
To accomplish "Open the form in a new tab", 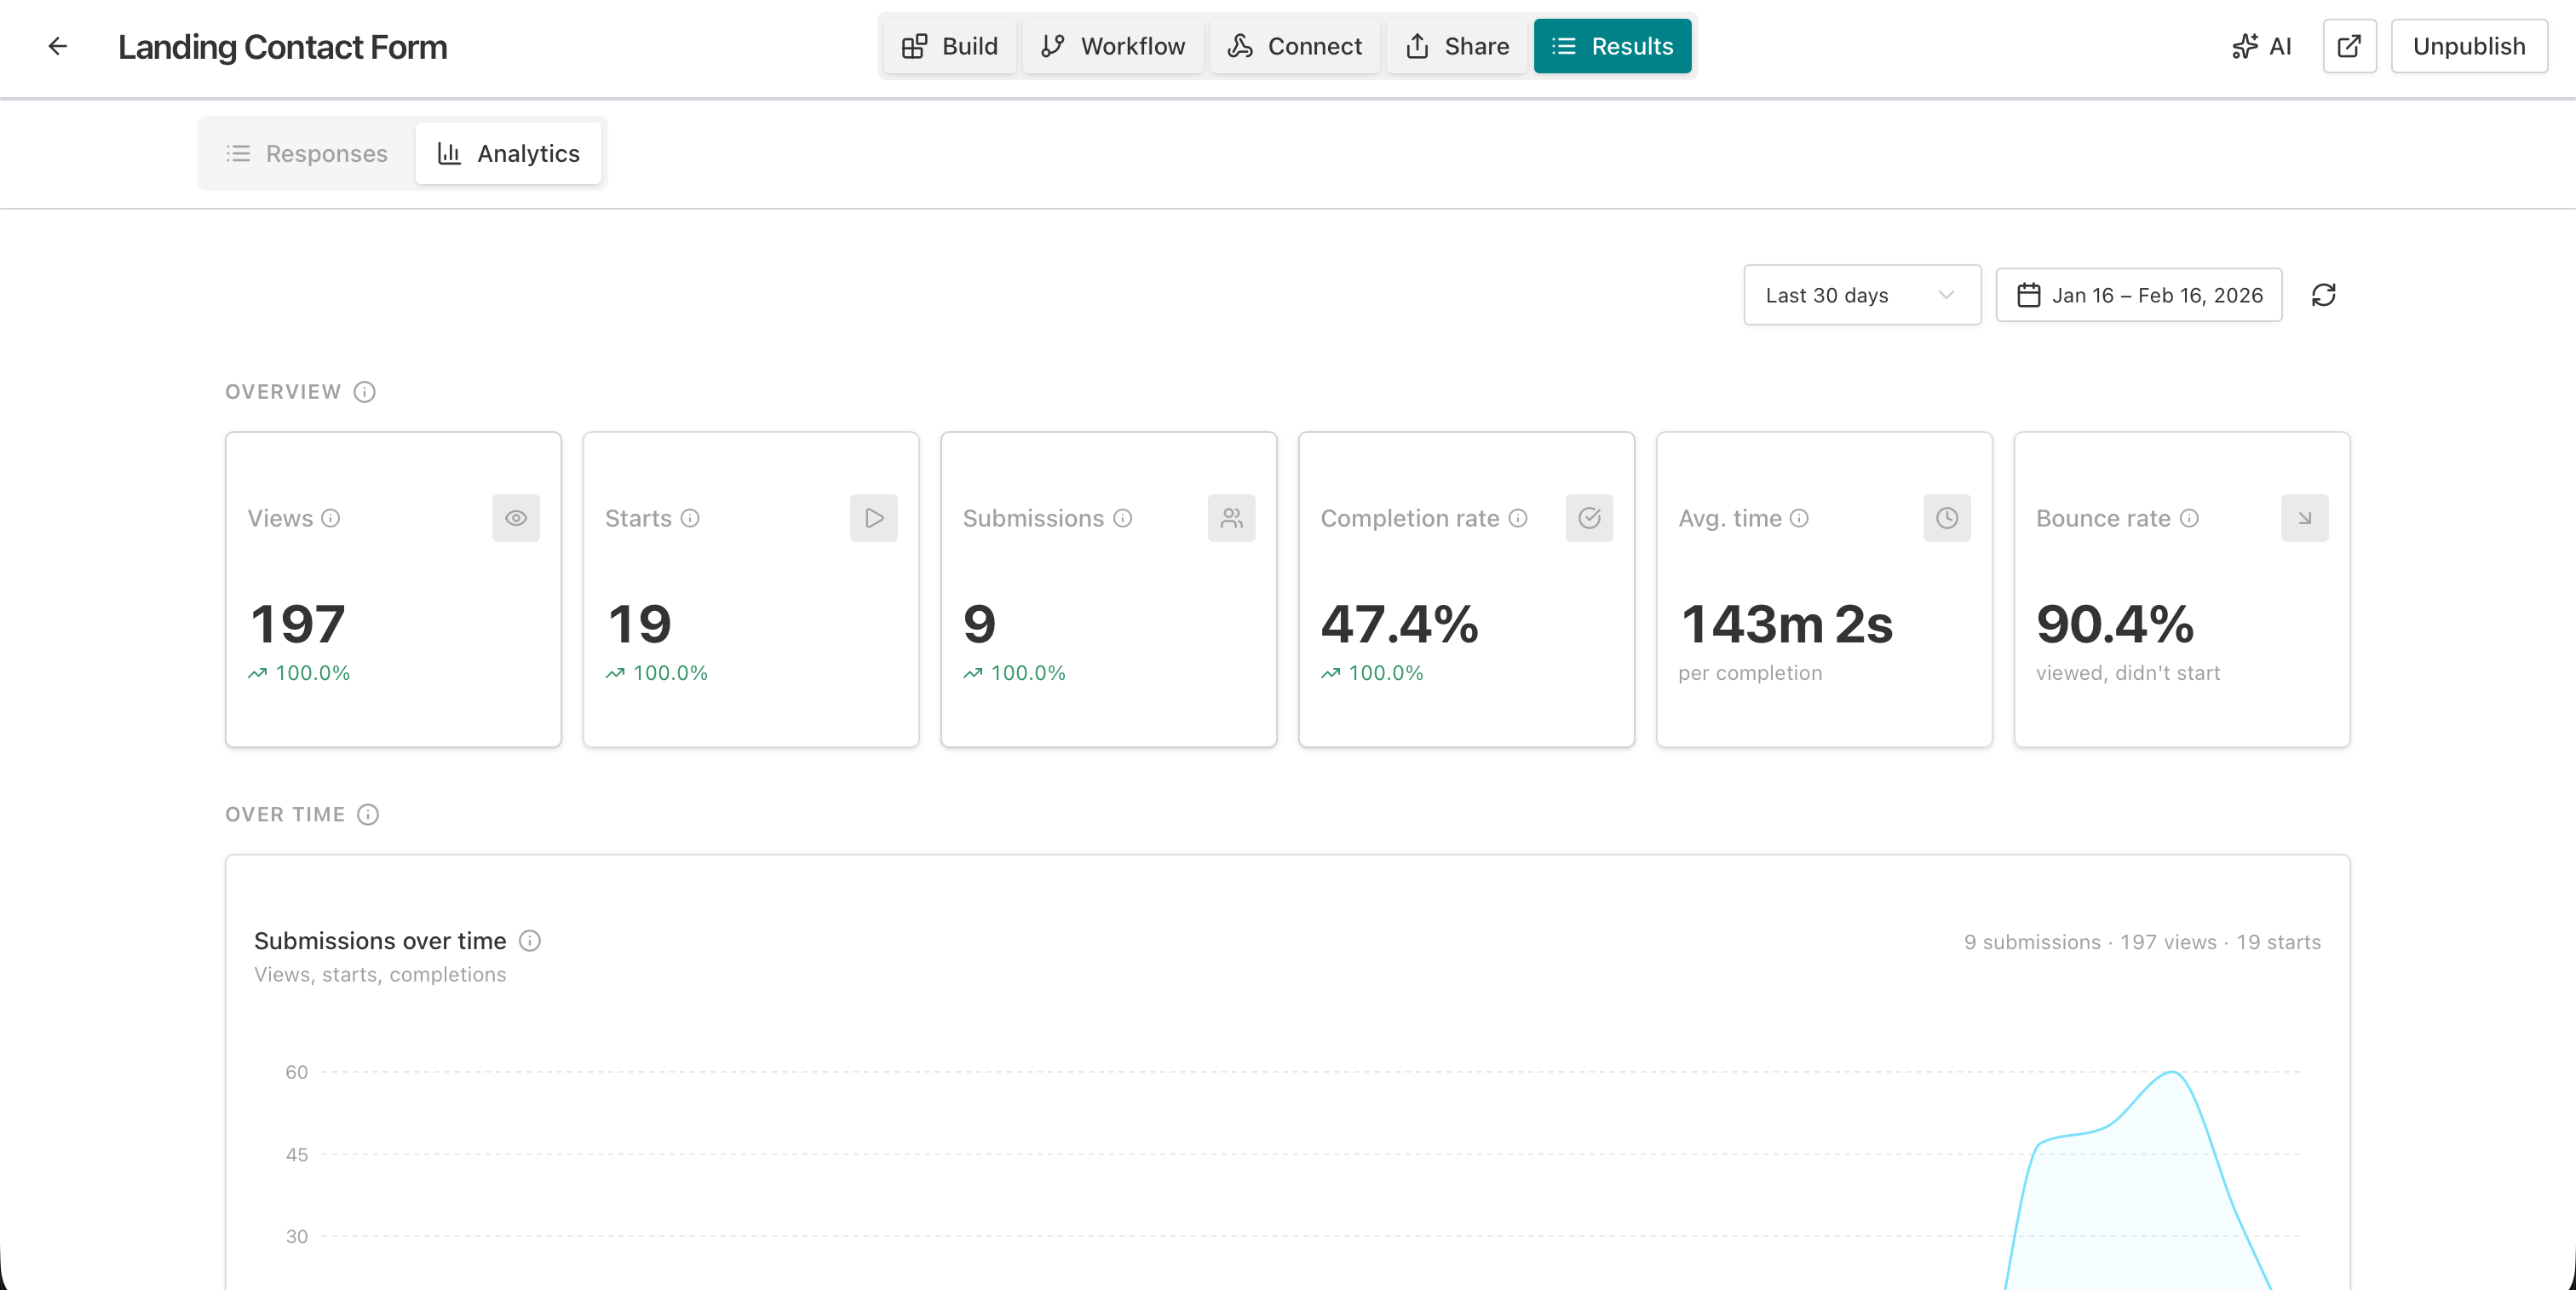I will point(2349,46).
